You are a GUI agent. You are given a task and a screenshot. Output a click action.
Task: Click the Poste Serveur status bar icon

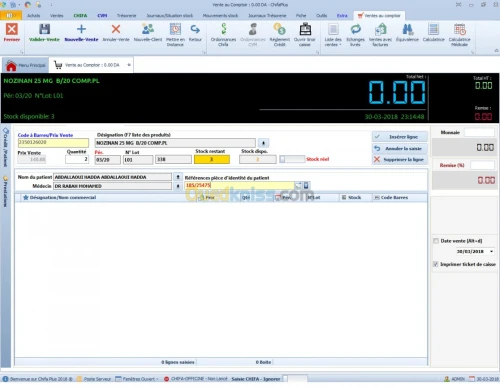coord(79,379)
